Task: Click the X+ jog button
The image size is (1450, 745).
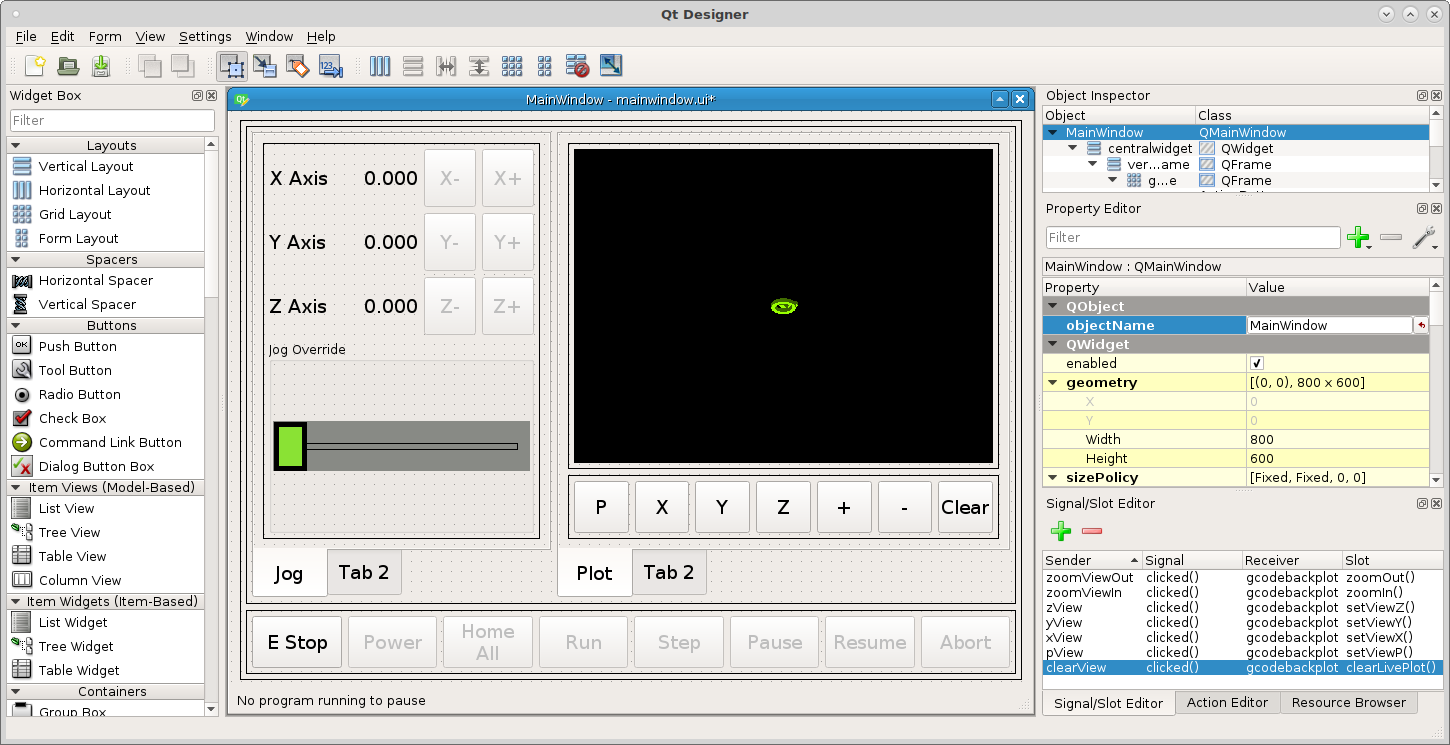Action: [508, 178]
